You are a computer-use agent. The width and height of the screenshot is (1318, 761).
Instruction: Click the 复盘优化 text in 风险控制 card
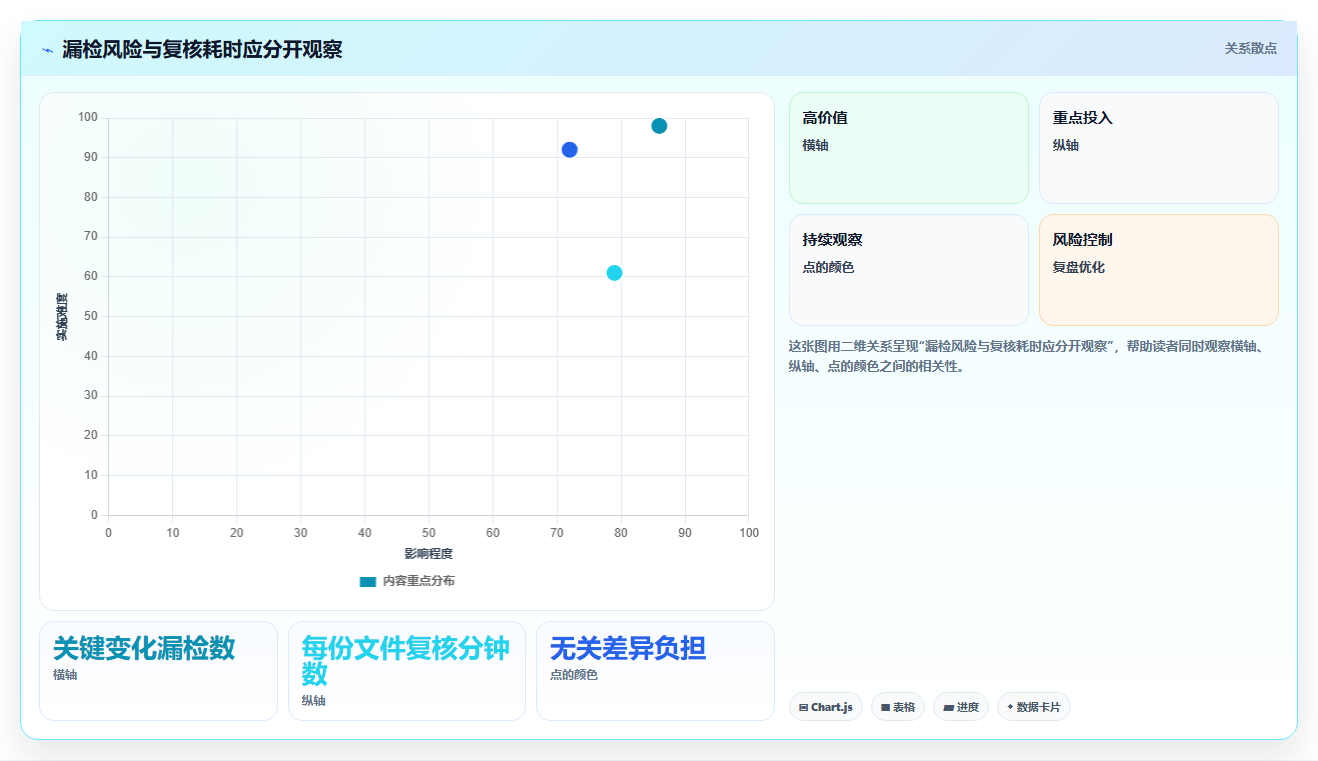(1079, 267)
